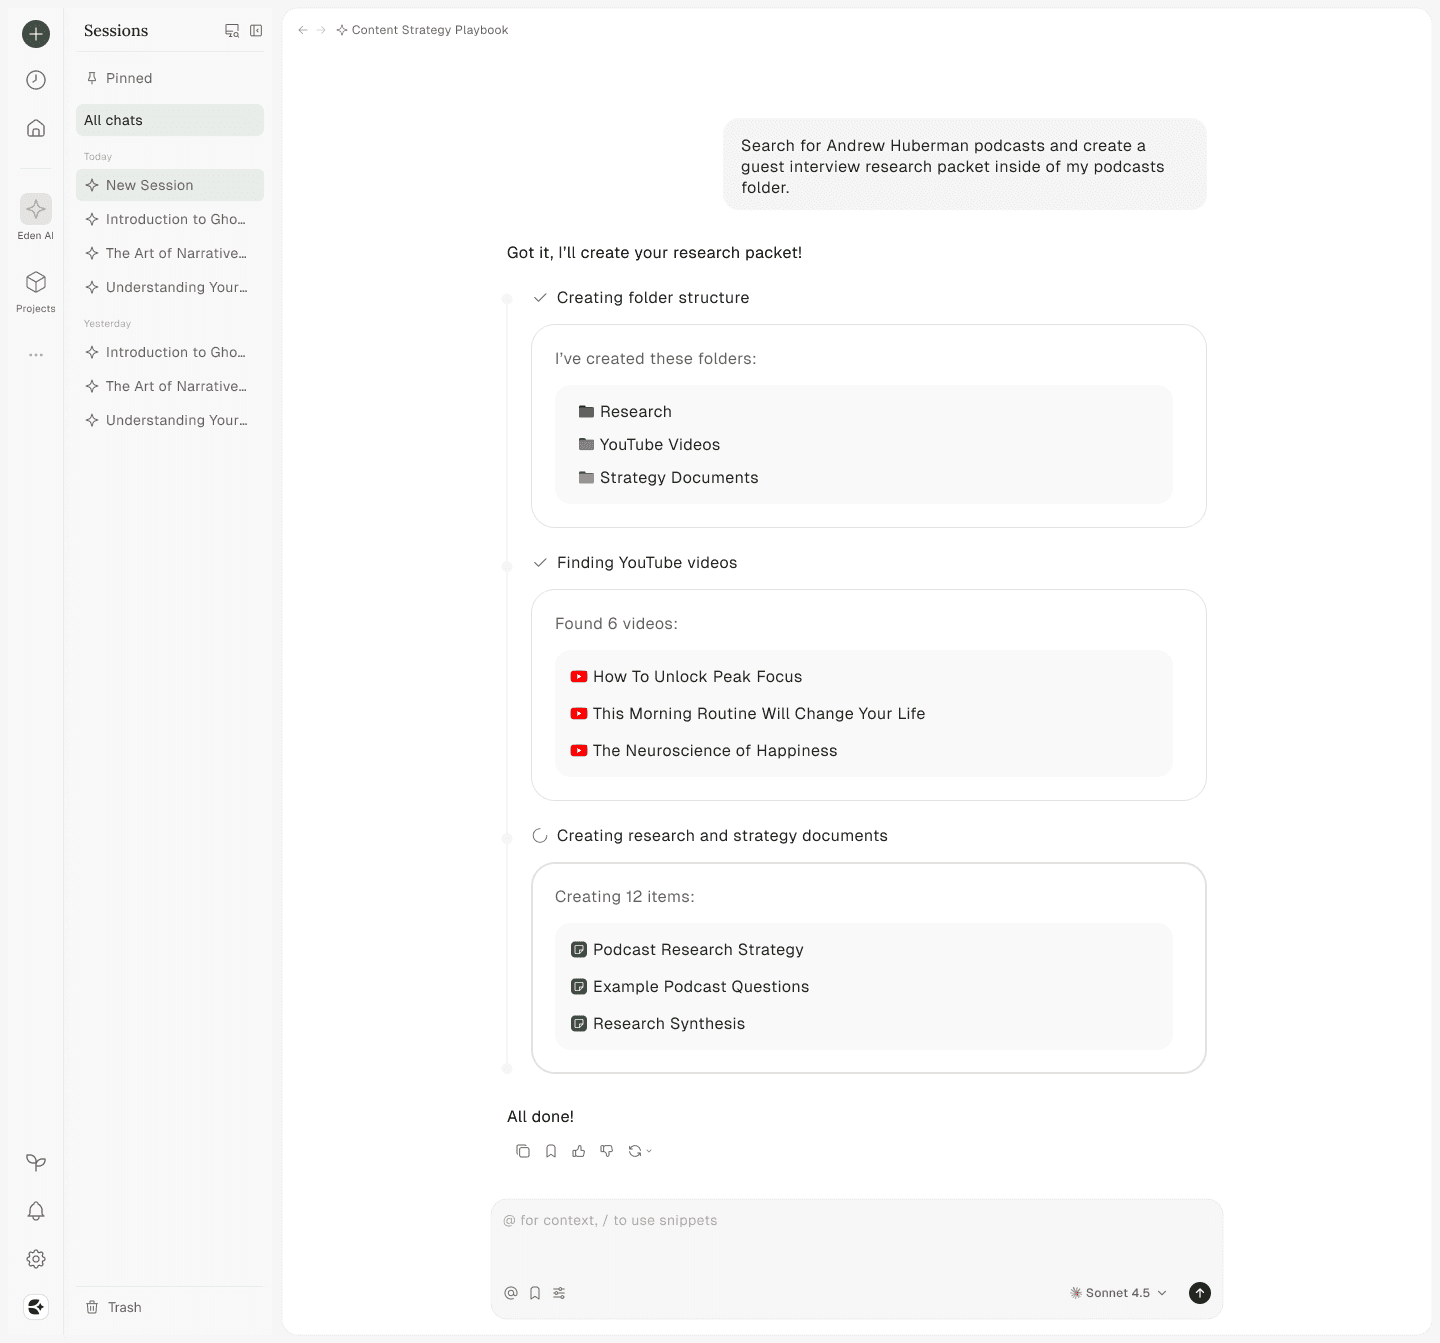
Task: Open the Strategy Documents folder
Action: click(668, 478)
